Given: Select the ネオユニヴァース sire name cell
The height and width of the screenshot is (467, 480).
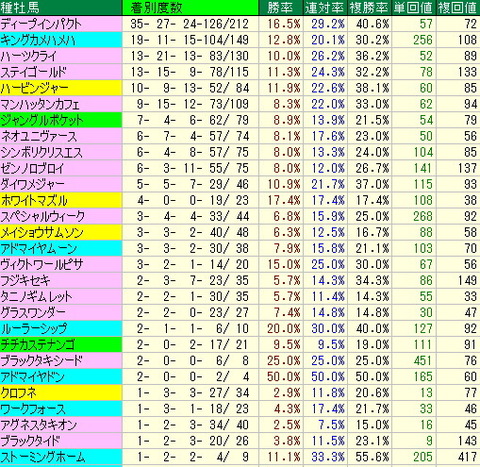Looking at the screenshot, I should click(x=61, y=136).
